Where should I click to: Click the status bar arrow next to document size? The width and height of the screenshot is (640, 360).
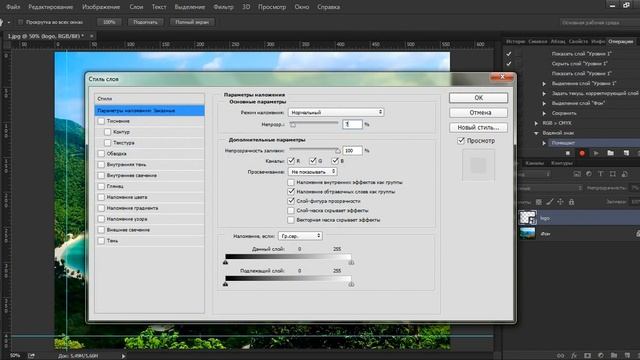pyautogui.click(x=123, y=356)
